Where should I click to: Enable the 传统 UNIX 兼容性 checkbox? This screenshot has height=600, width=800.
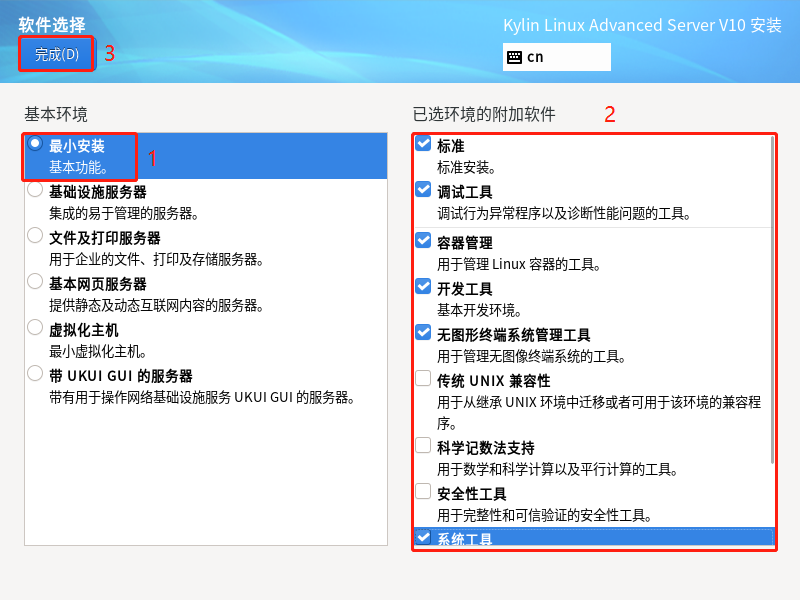click(x=423, y=379)
